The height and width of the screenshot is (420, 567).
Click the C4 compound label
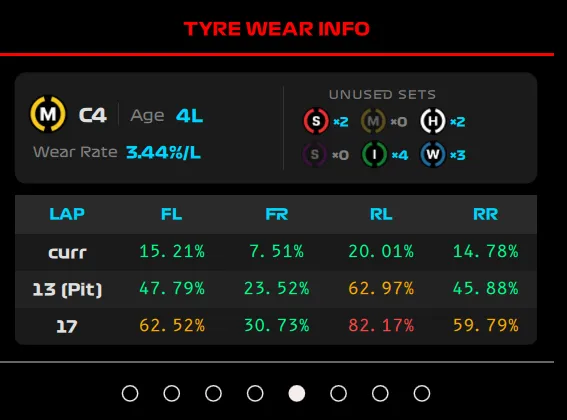point(93,115)
